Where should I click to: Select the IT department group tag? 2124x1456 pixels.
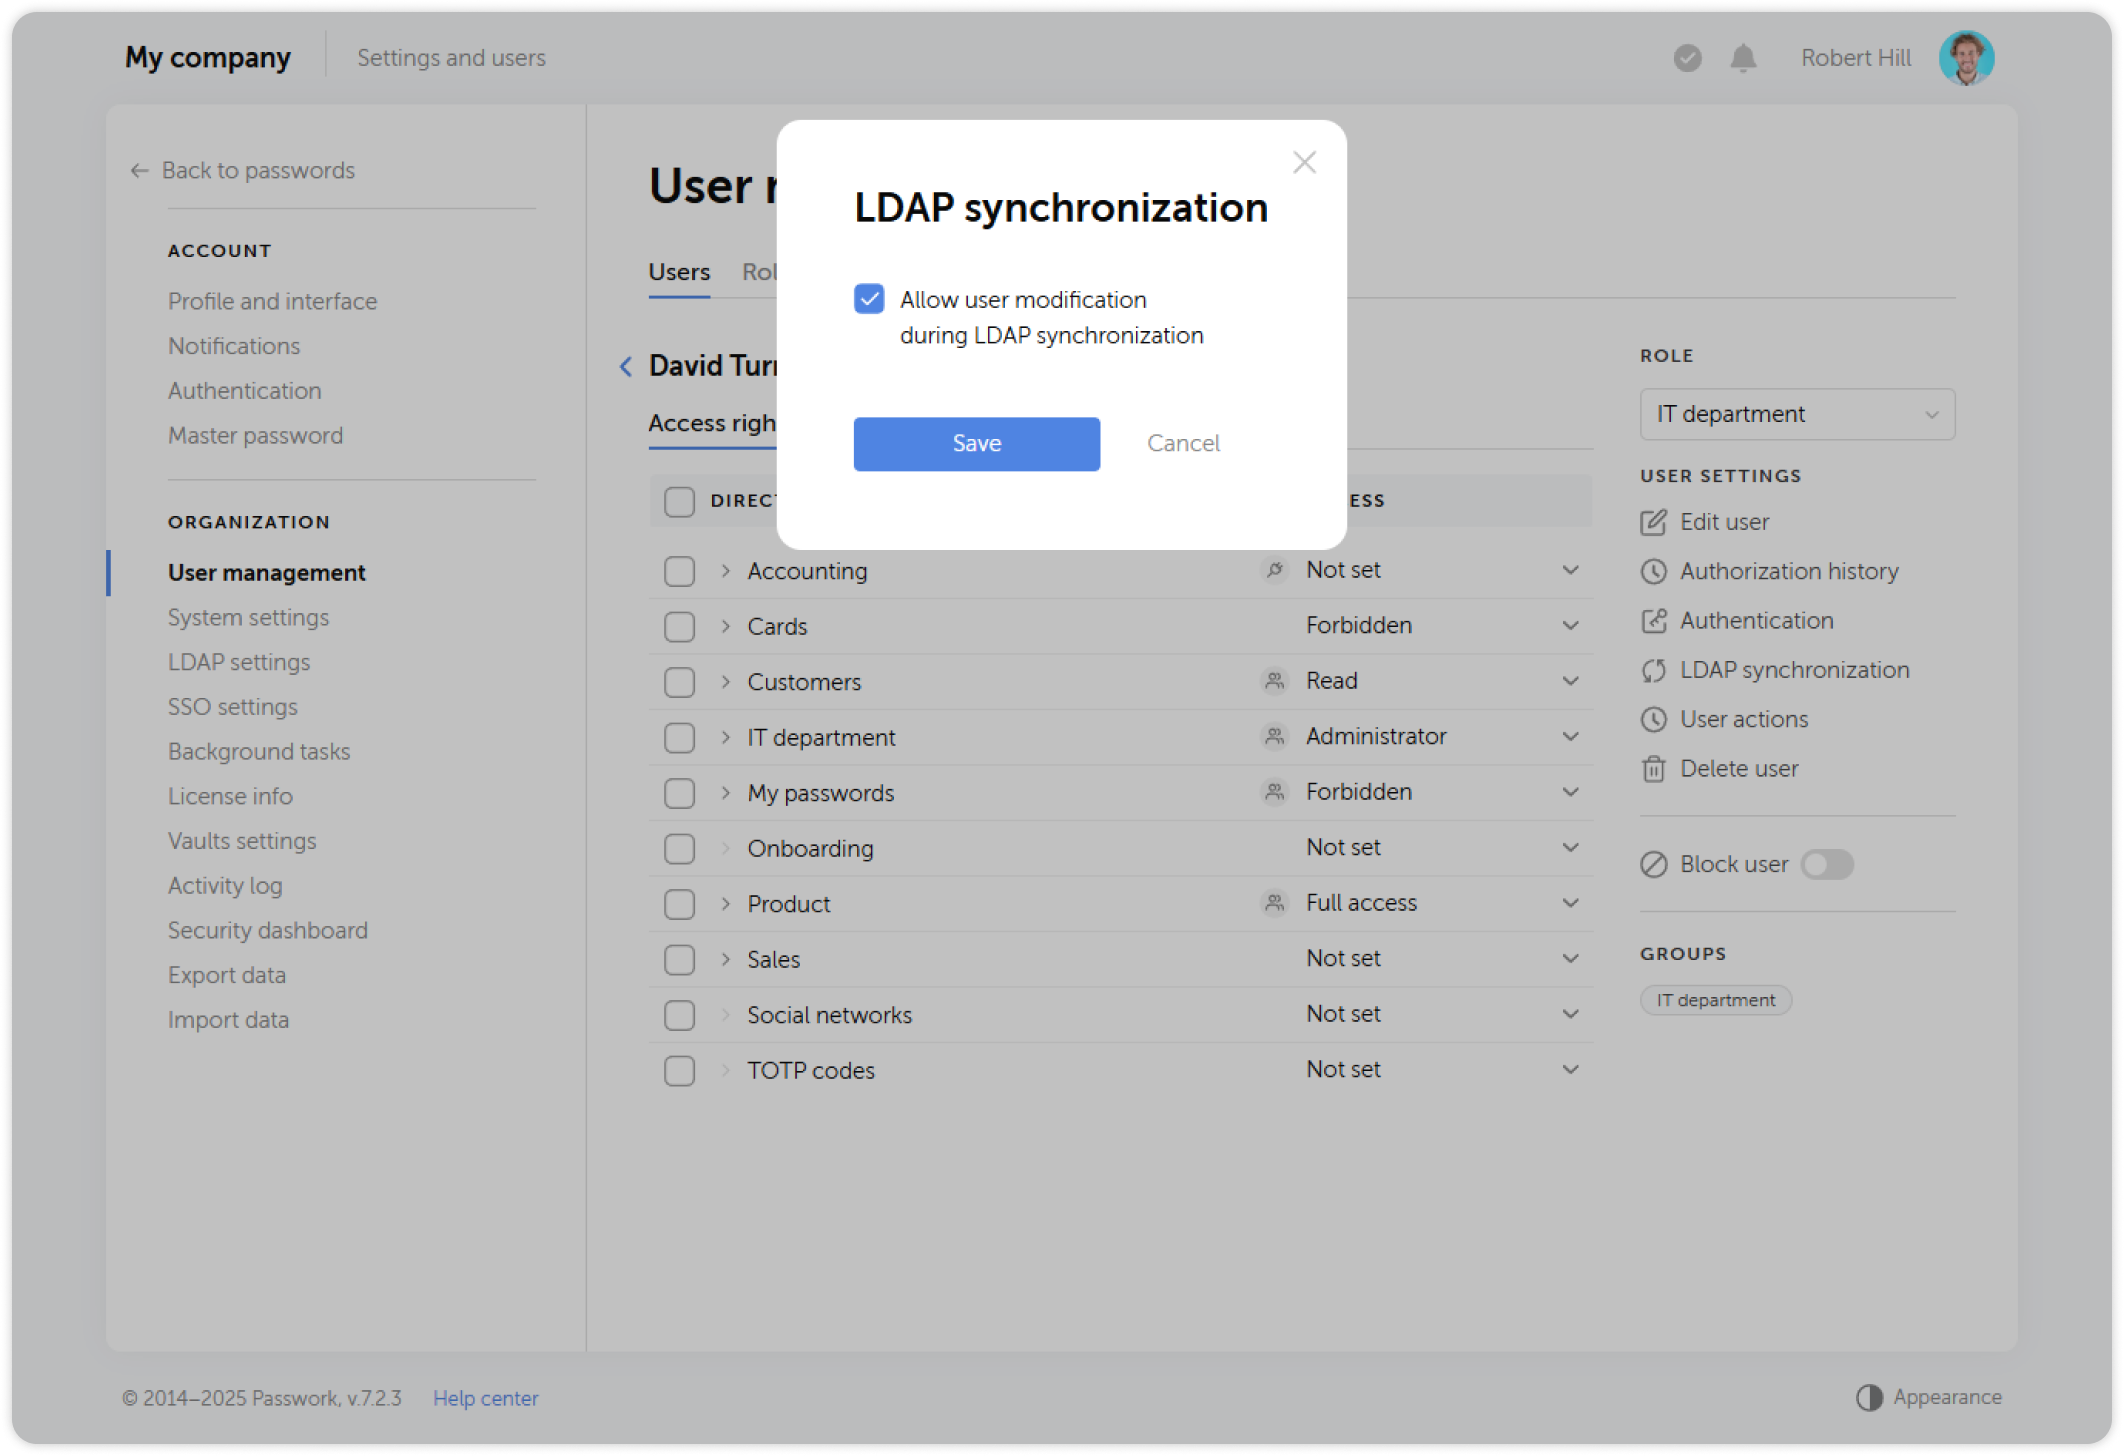pyautogui.click(x=1714, y=999)
